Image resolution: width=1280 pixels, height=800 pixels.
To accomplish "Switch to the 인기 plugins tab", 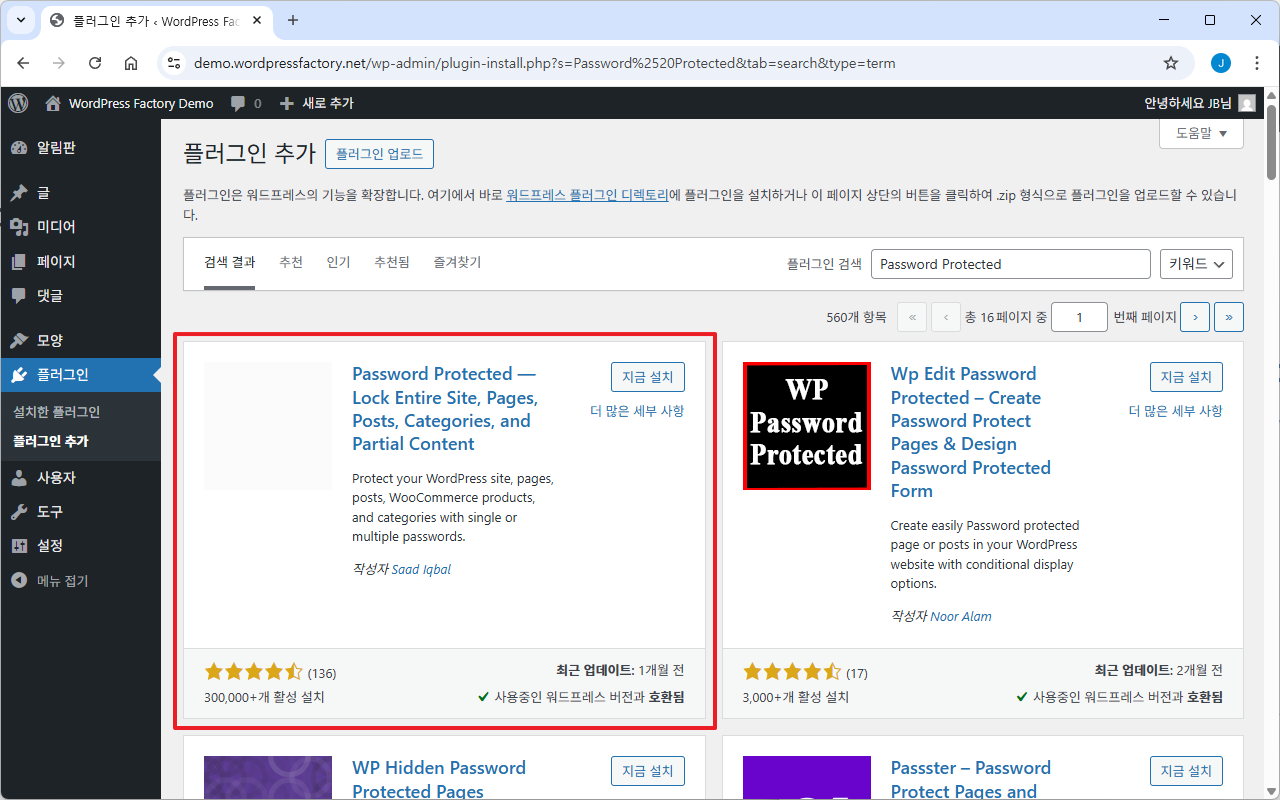I will (x=338, y=262).
